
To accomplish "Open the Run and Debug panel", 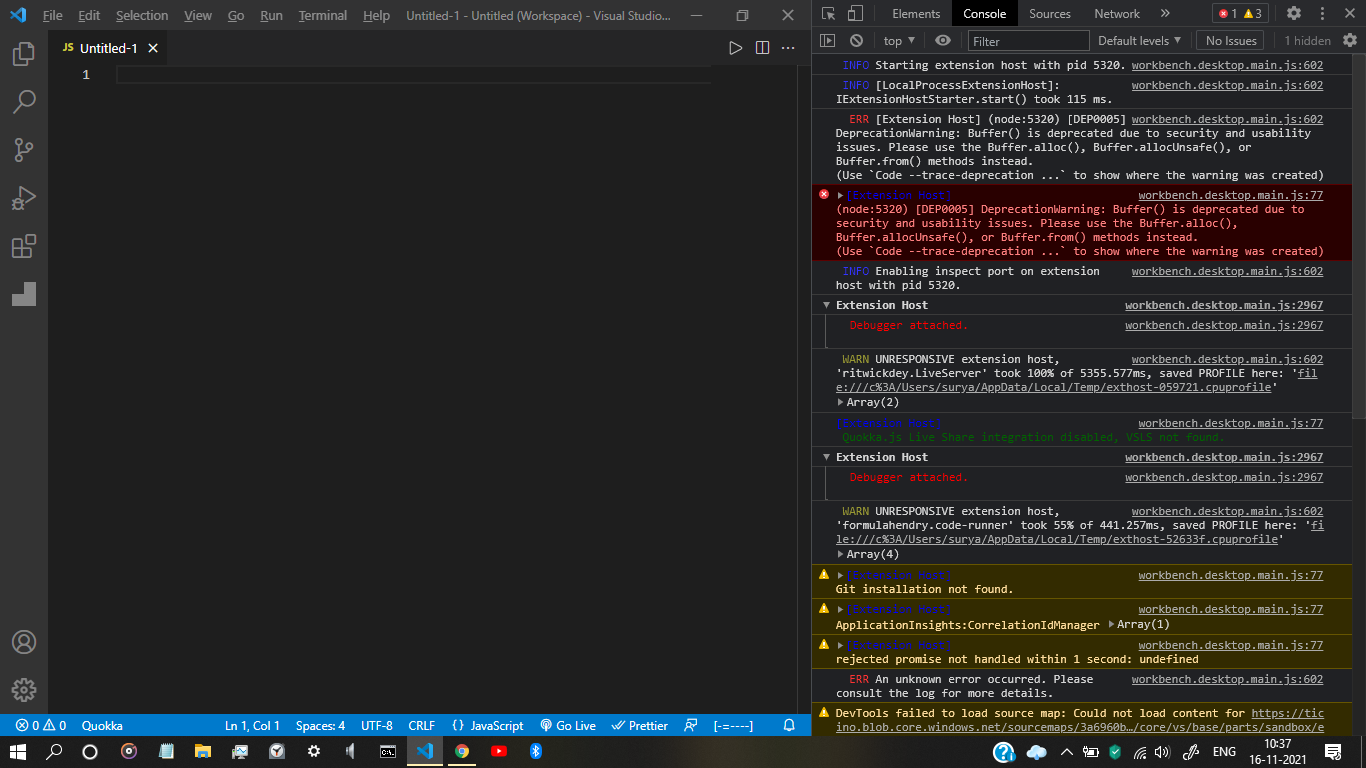I will 24,198.
